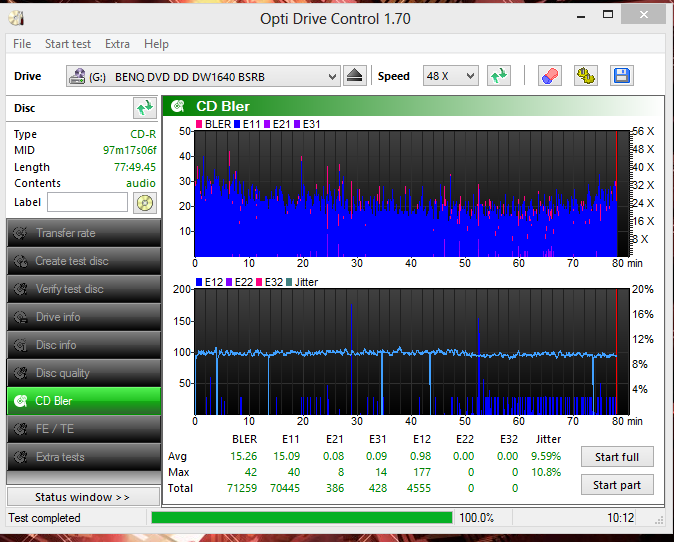Click the BLER pink legend swatch

(x=199, y=124)
